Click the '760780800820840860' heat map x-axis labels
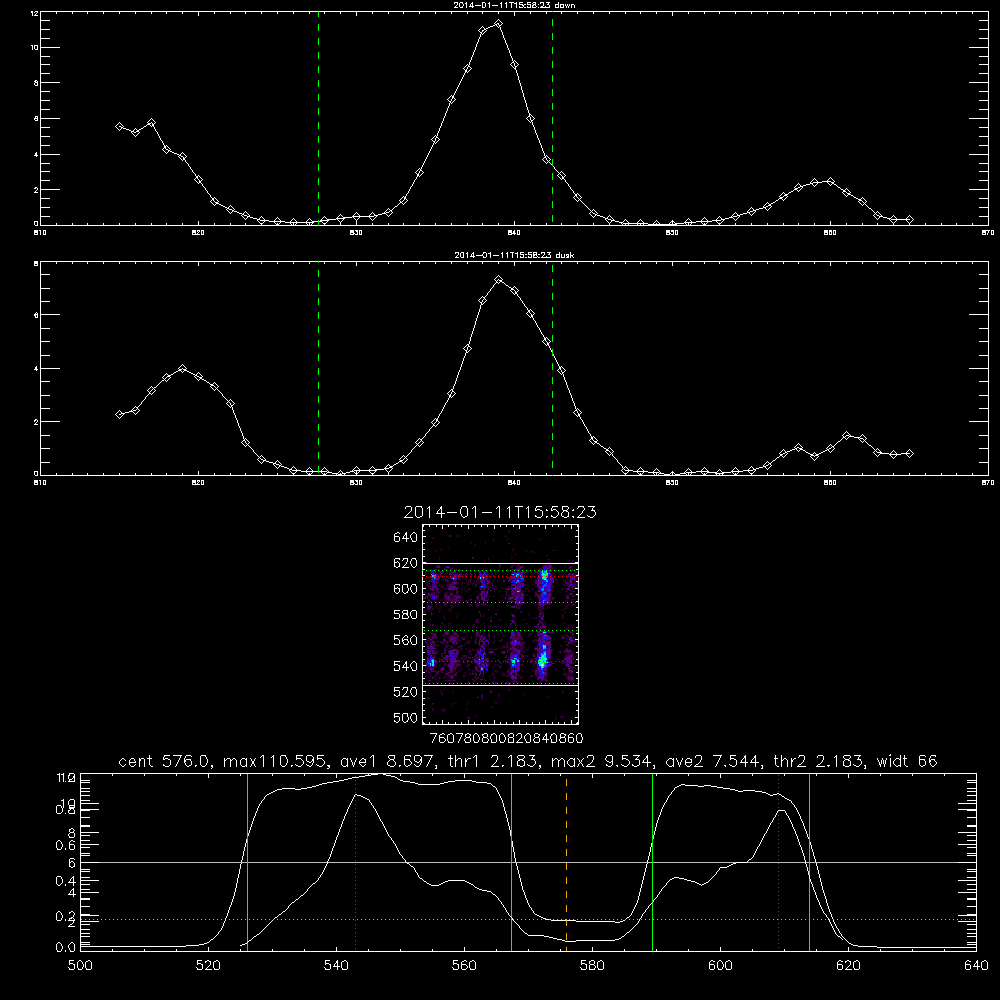Image resolution: width=1000 pixels, height=1000 pixels. [506, 738]
